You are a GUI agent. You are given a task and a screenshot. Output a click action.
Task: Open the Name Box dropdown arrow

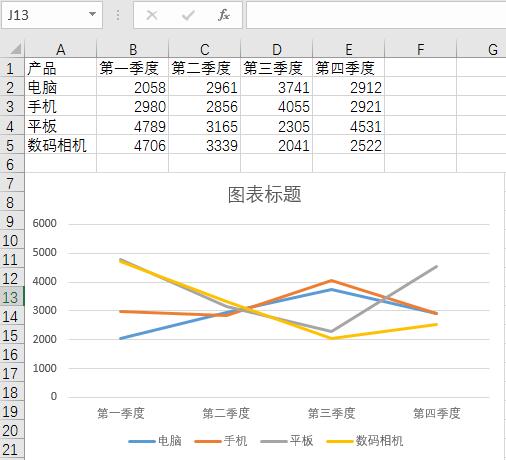tap(92, 14)
